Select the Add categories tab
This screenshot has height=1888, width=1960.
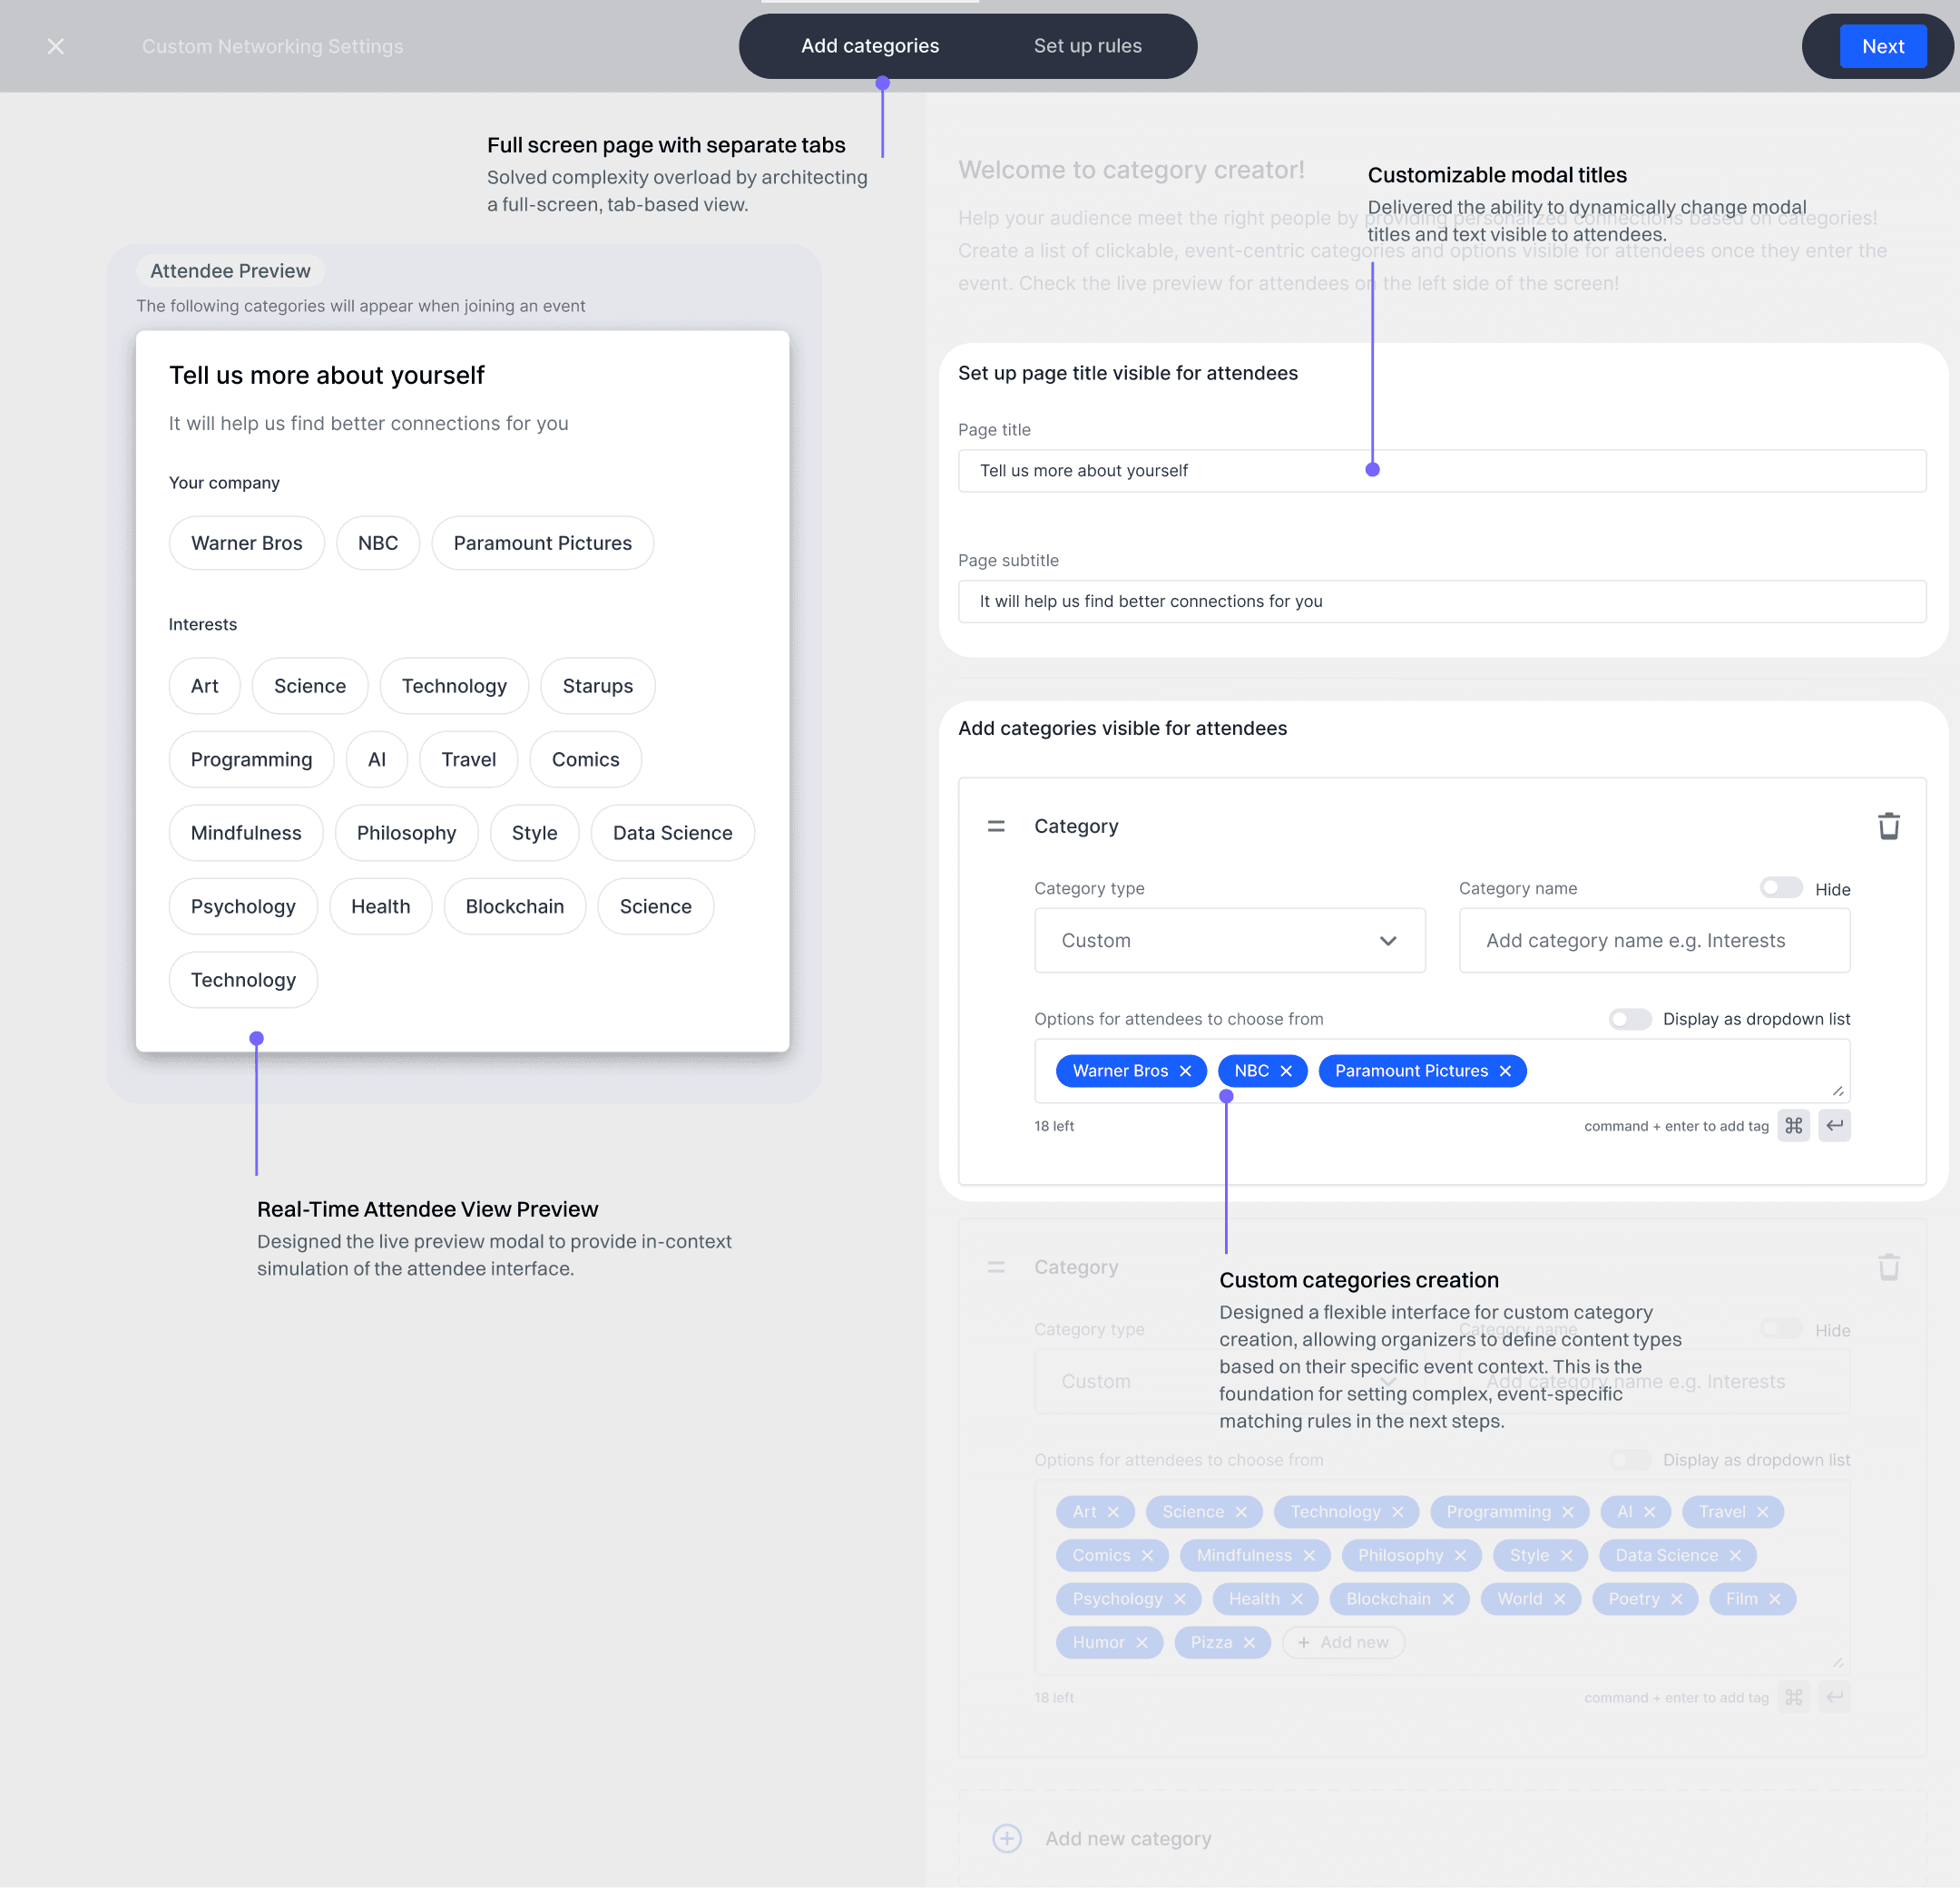pos(869,46)
